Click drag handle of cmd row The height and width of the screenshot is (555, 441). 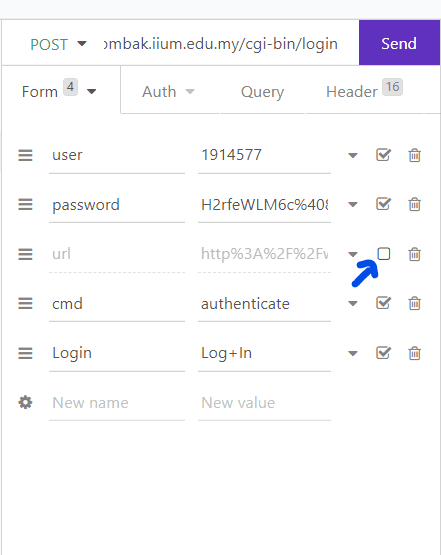coord(25,303)
